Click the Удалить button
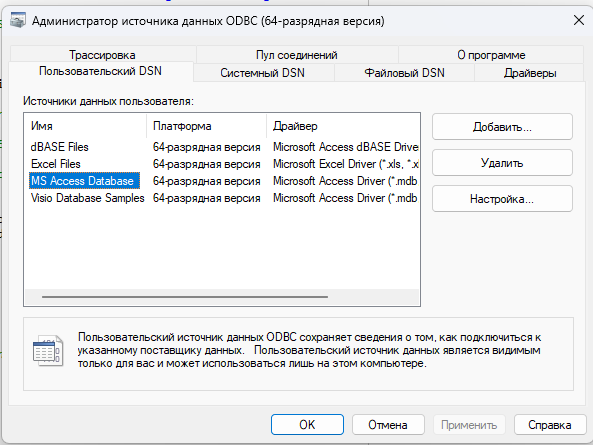 pyautogui.click(x=502, y=163)
